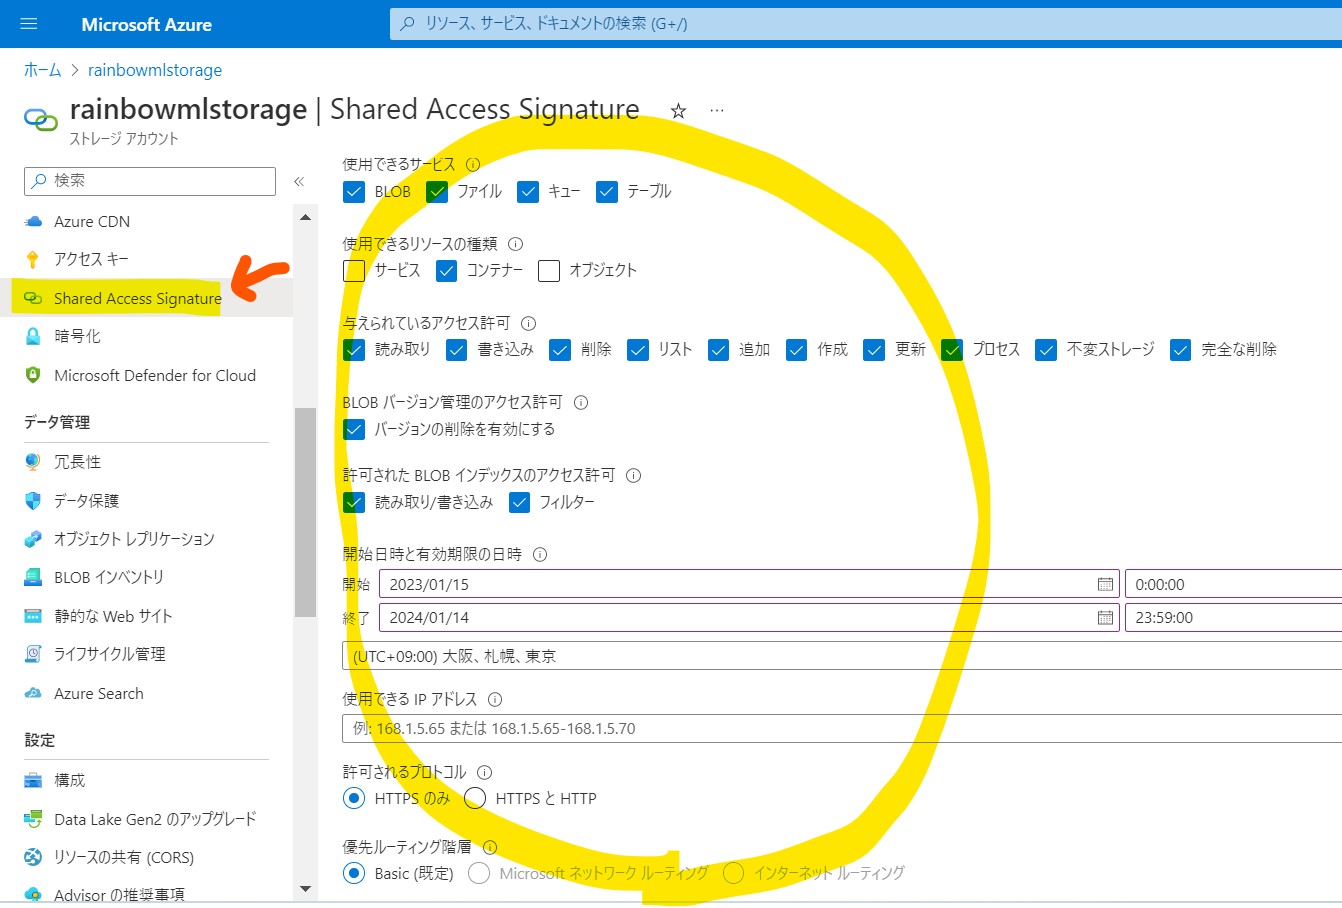The height and width of the screenshot is (908, 1342).
Task: Open the rainbowmlstorage breadcrumb link
Action: (155, 70)
